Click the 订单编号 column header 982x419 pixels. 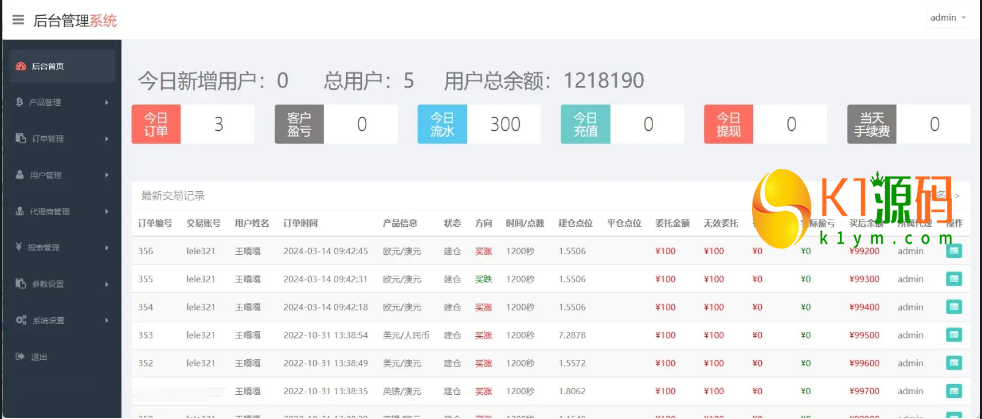pyautogui.click(x=155, y=223)
